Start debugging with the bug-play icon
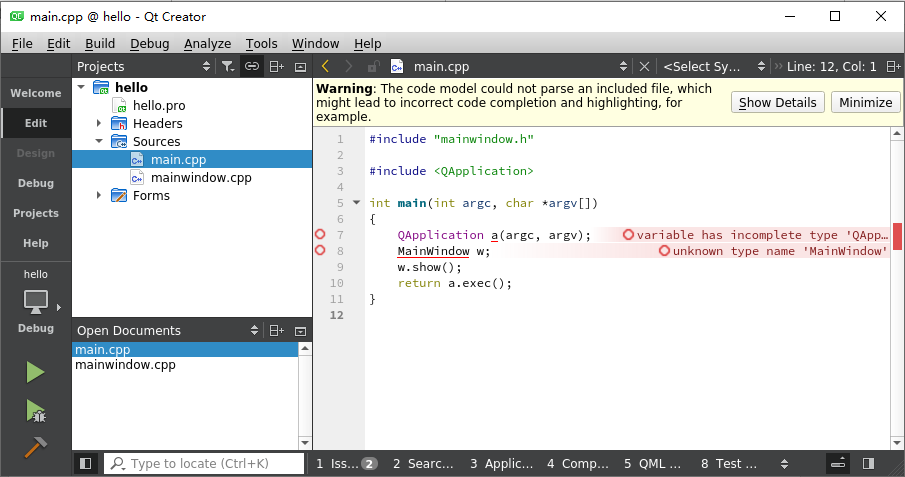This screenshot has height=477, width=905. 36,411
